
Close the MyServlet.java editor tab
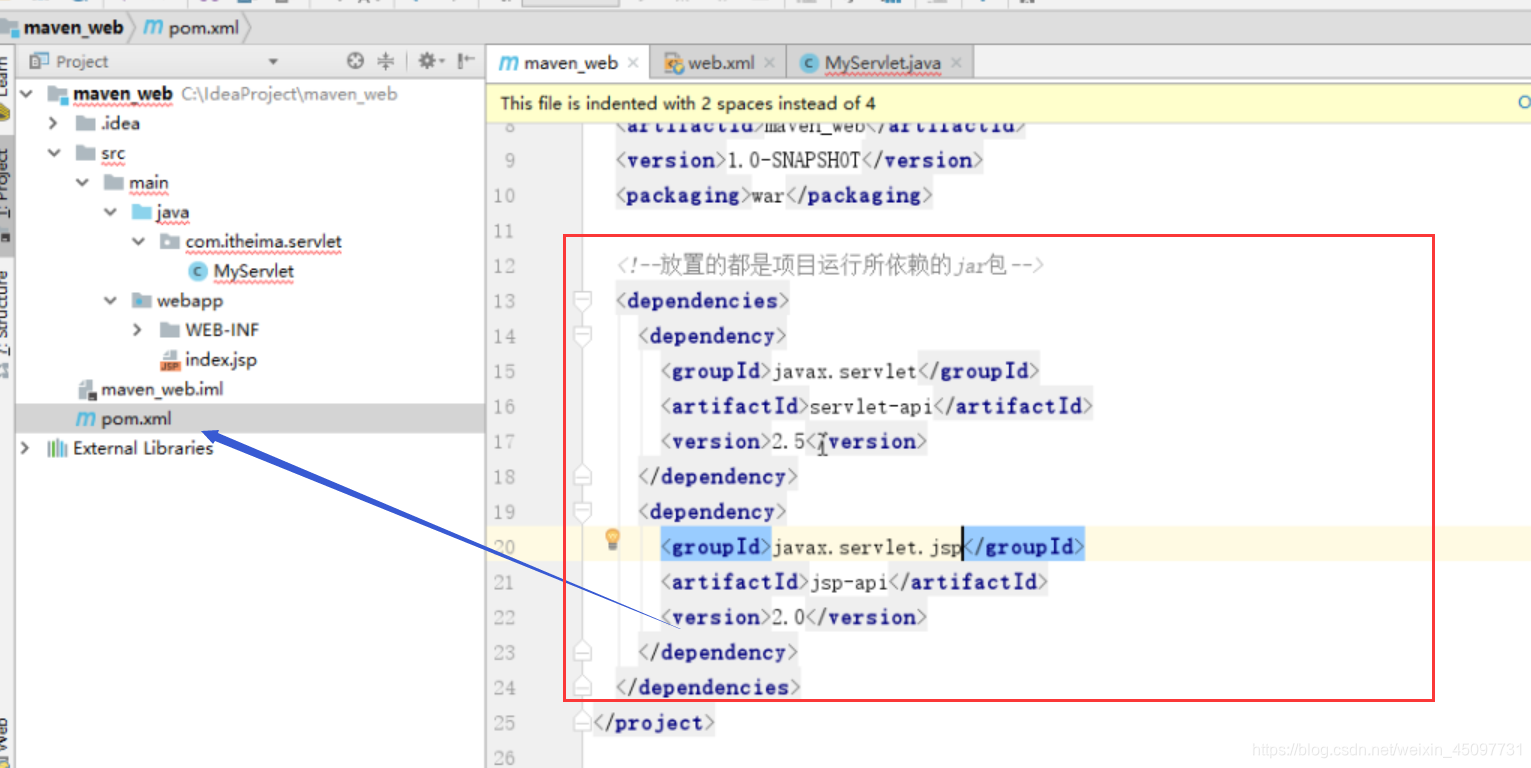point(956,62)
